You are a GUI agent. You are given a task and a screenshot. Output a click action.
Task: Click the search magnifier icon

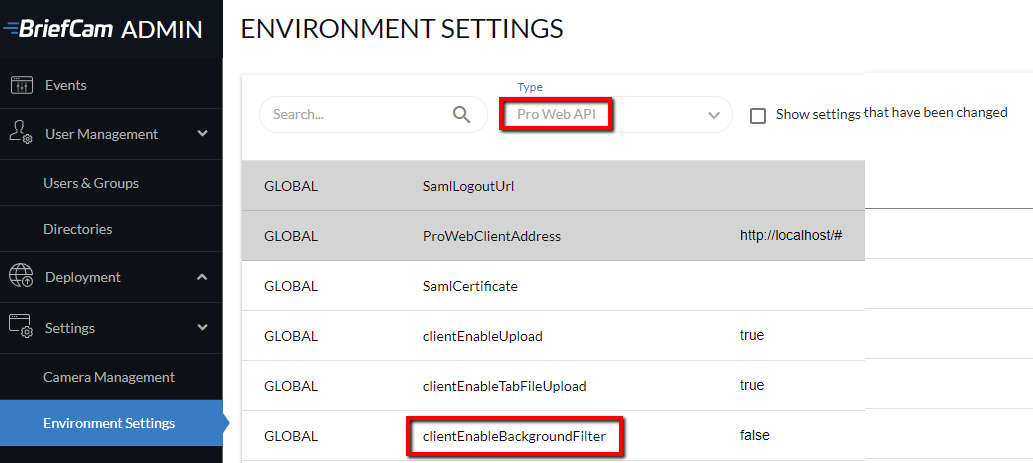click(x=462, y=115)
